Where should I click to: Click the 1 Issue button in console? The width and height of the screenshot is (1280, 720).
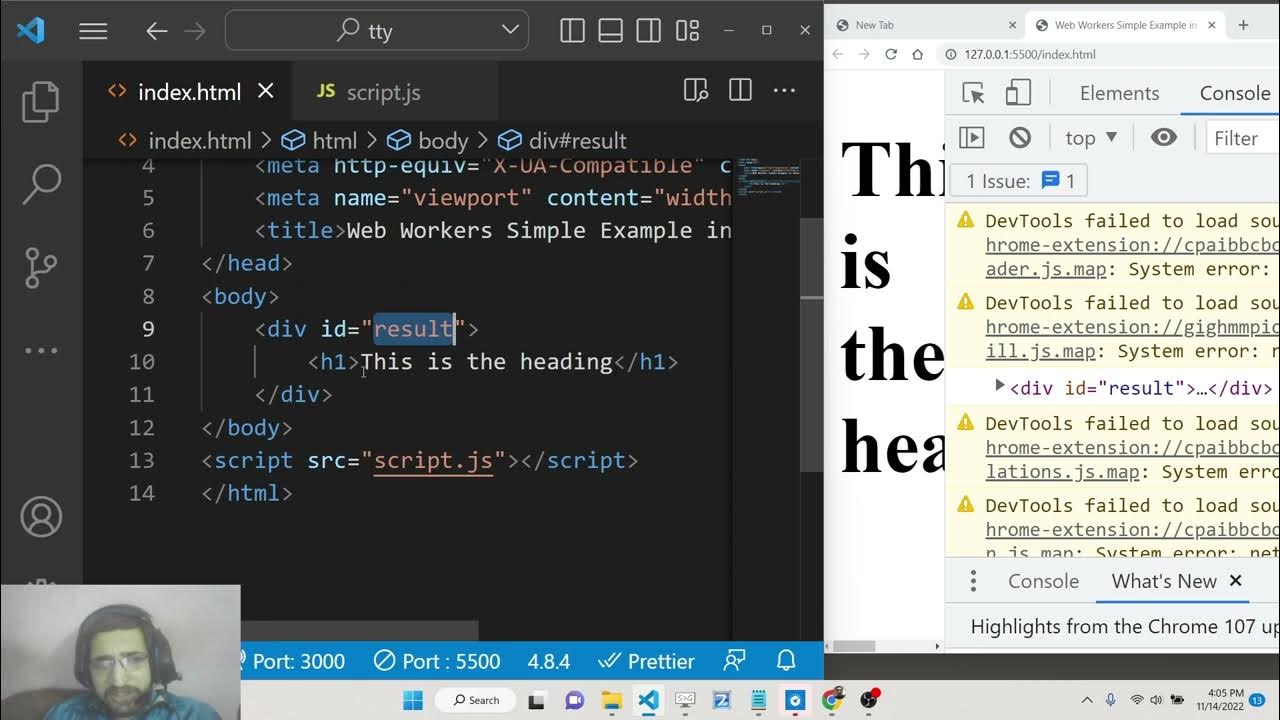[1020, 181]
